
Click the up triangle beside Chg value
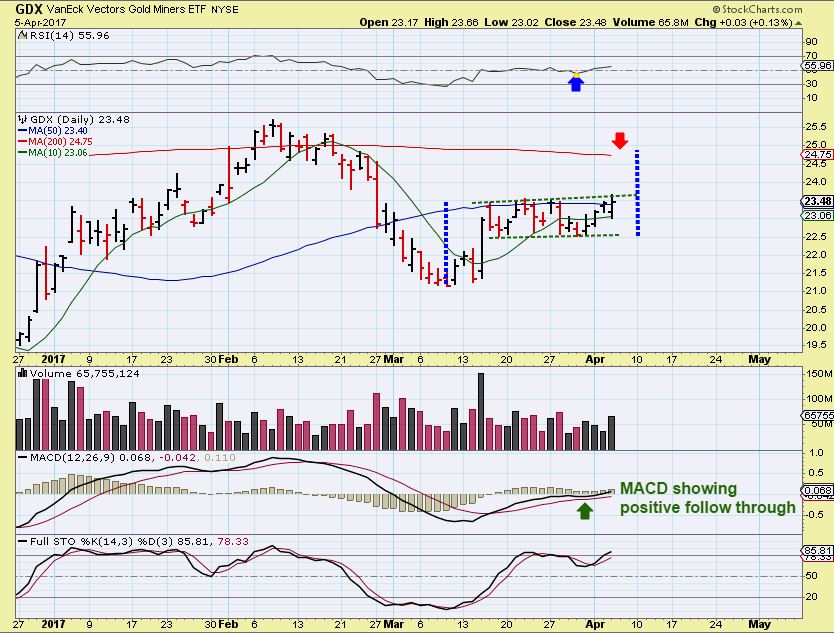(798, 23)
